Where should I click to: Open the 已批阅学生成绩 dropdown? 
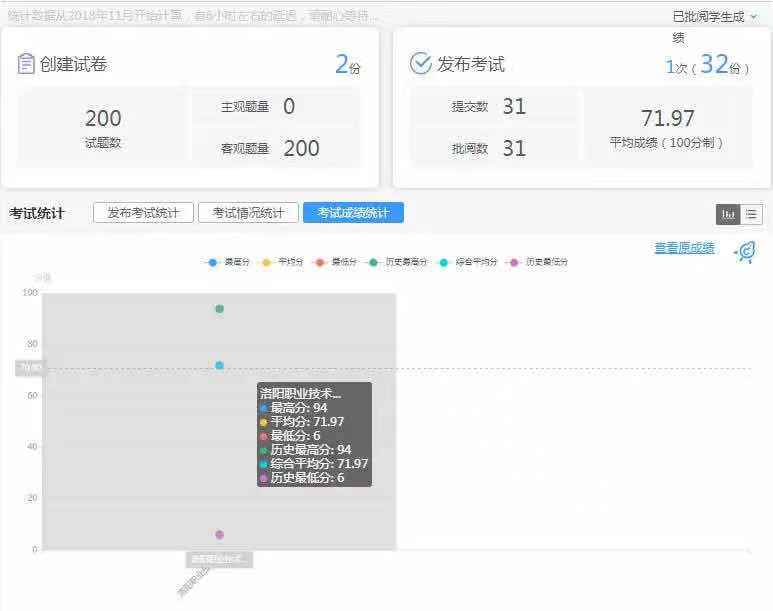[x=714, y=16]
